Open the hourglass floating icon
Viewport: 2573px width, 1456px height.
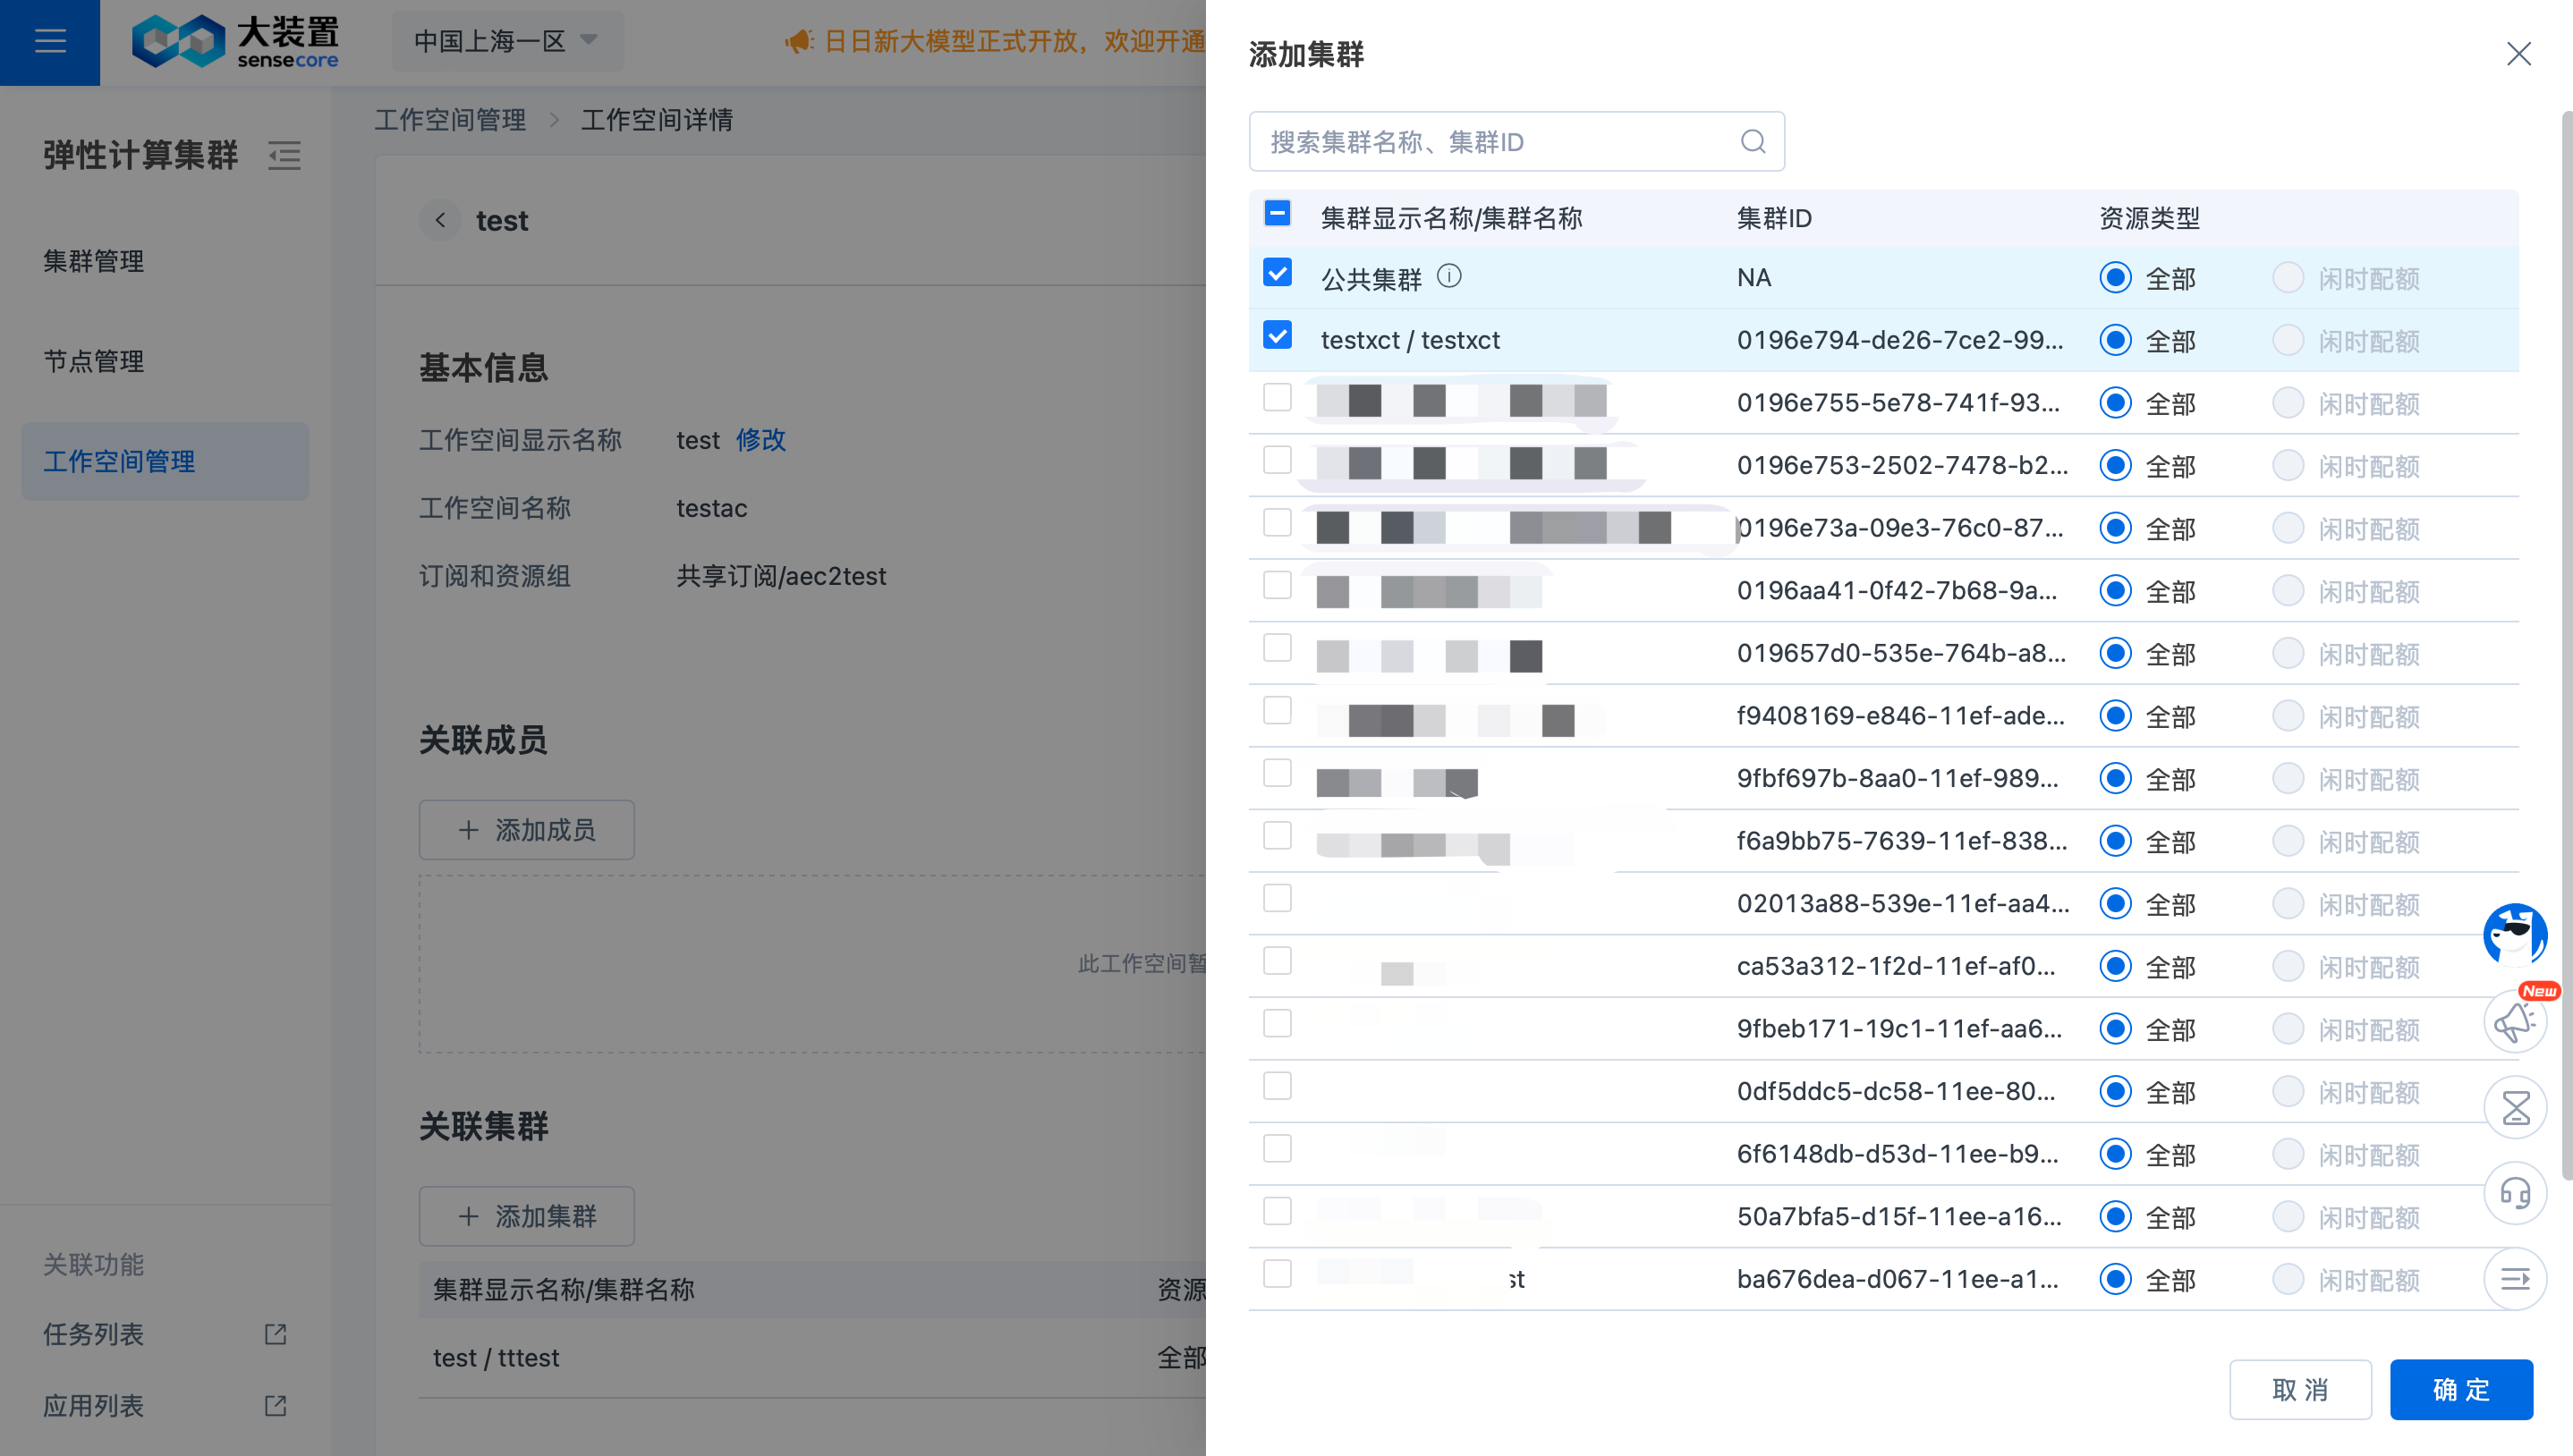tap(2514, 1107)
